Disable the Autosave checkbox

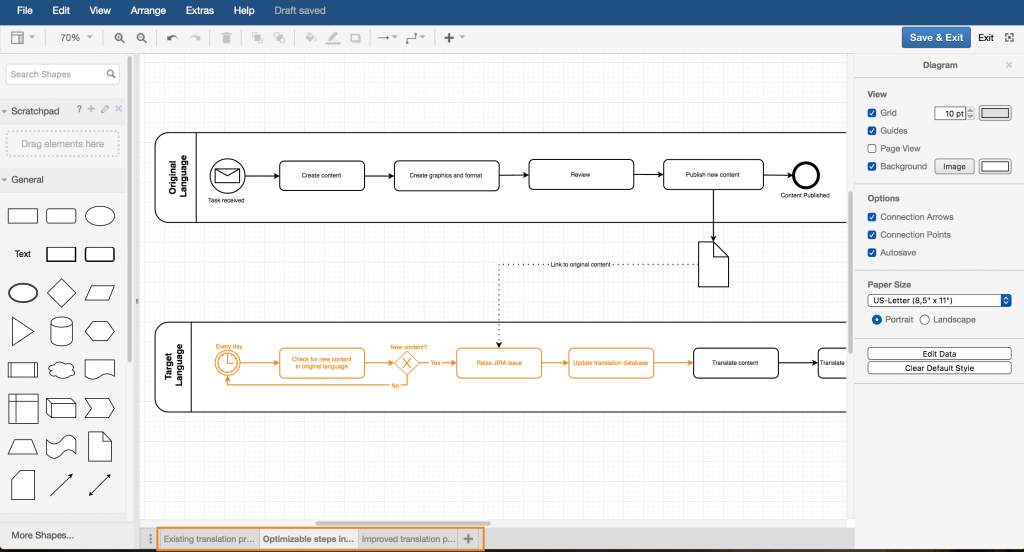(x=872, y=253)
